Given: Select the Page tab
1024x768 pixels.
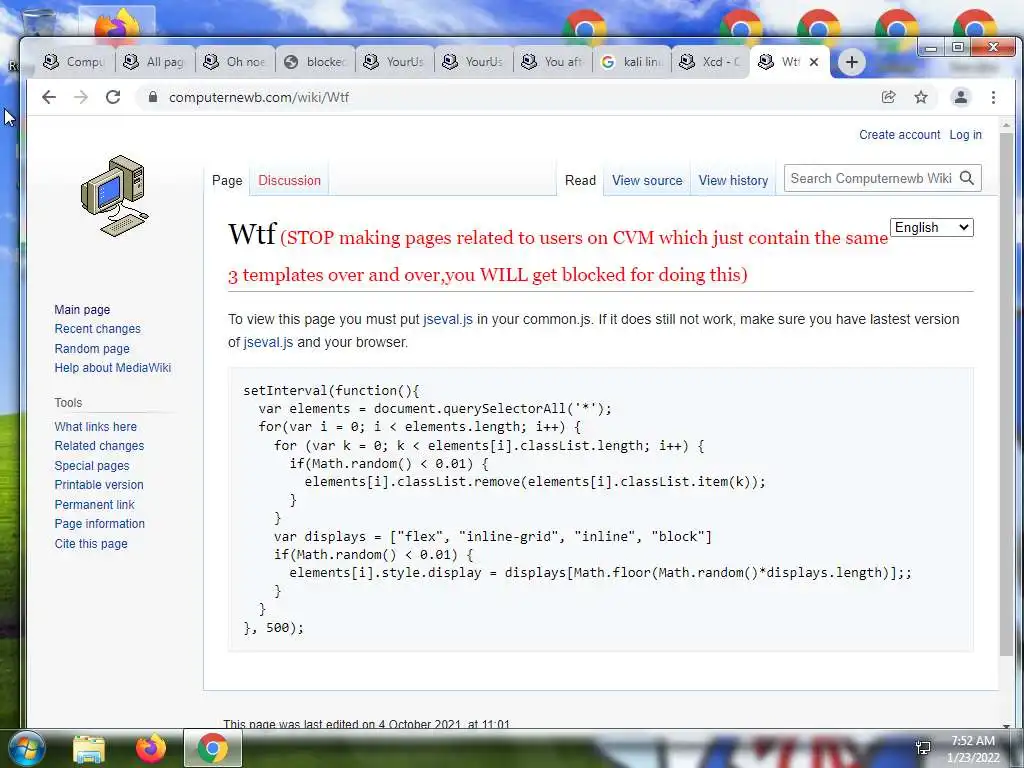Looking at the screenshot, I should coord(227,180).
